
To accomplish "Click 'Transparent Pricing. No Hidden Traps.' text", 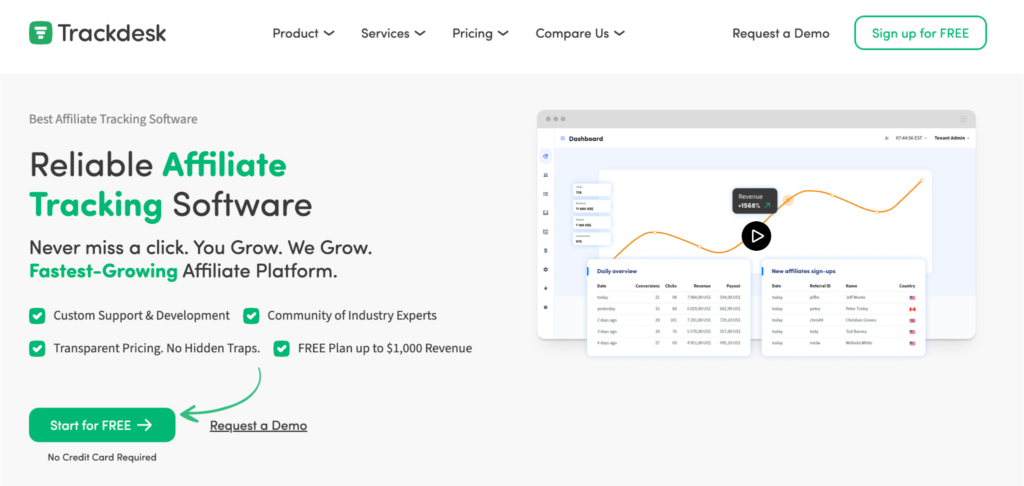I will click(x=157, y=348).
